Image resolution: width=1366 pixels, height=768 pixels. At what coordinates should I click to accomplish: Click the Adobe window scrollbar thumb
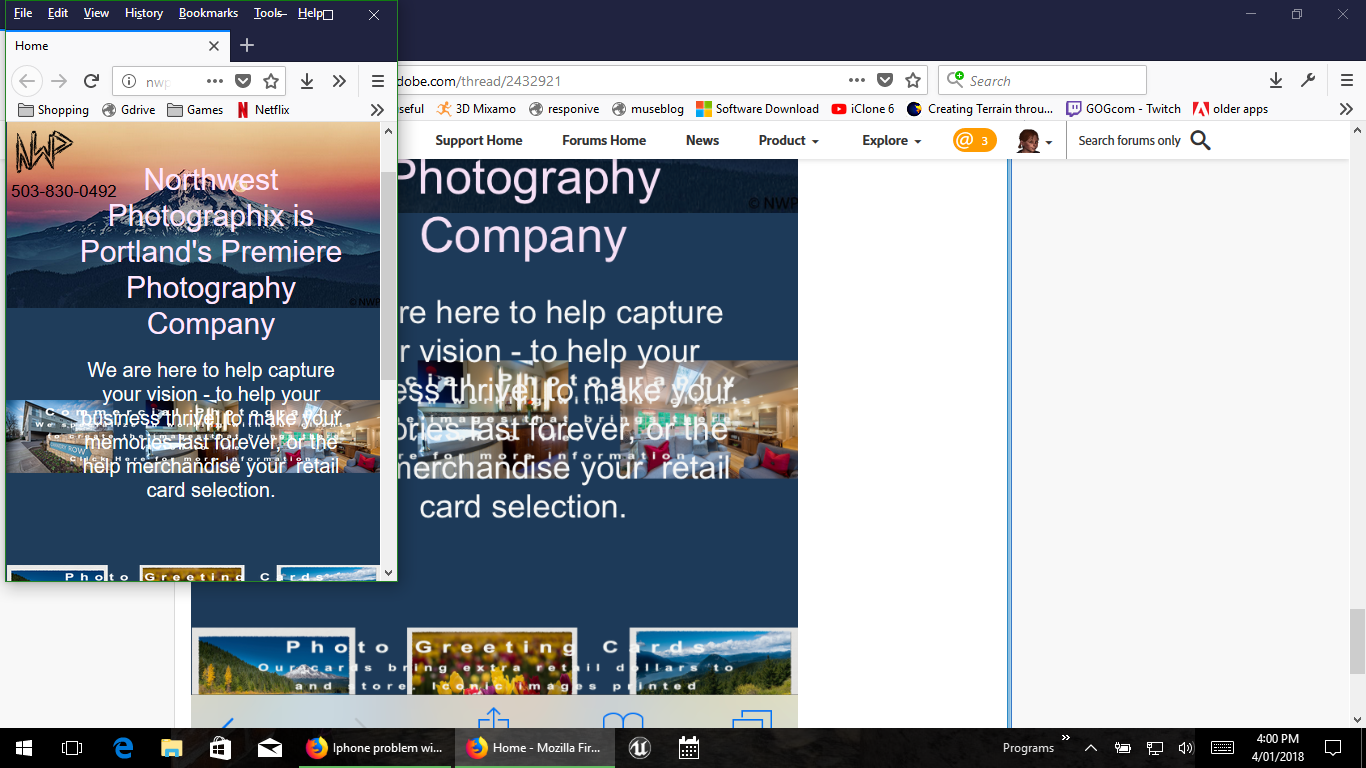1357,641
